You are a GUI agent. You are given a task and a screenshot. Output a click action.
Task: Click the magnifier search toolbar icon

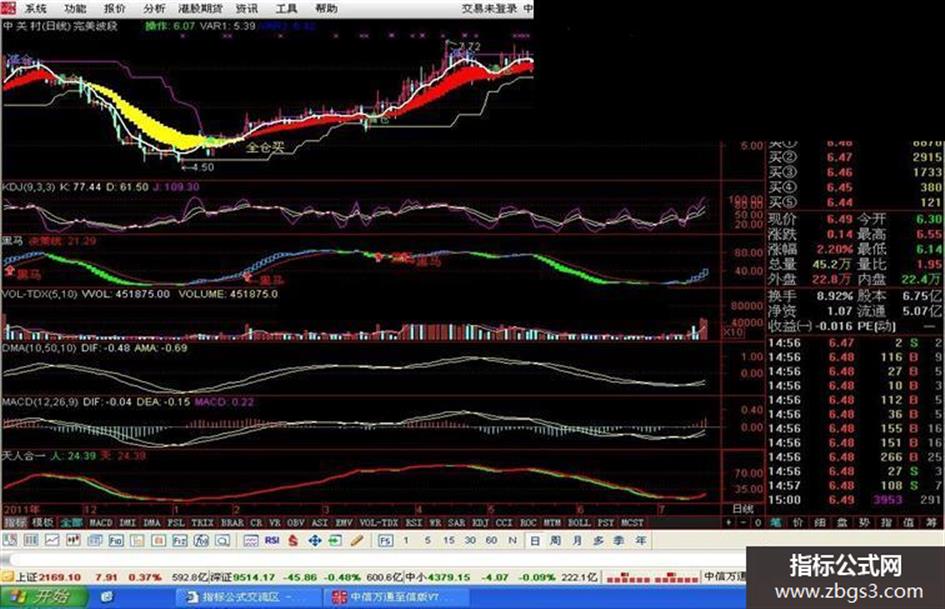pyautogui.click(x=222, y=540)
